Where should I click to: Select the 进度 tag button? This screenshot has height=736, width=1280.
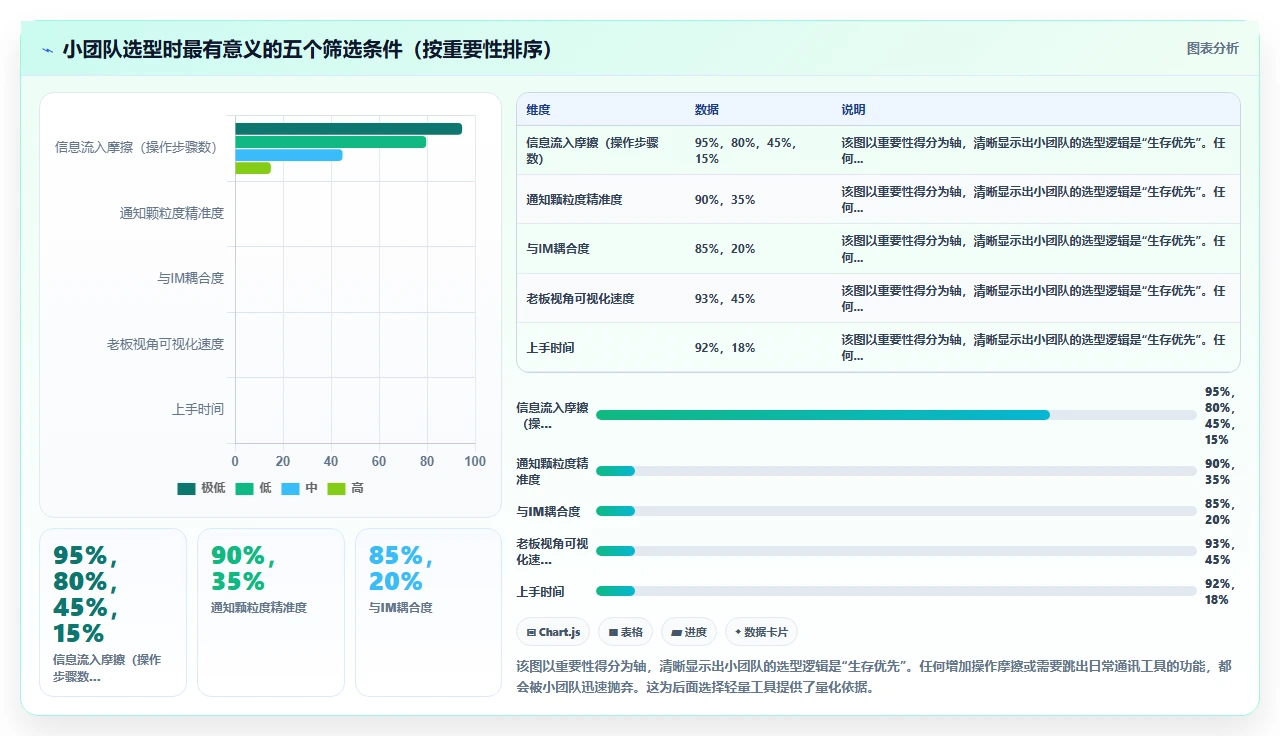click(x=689, y=632)
